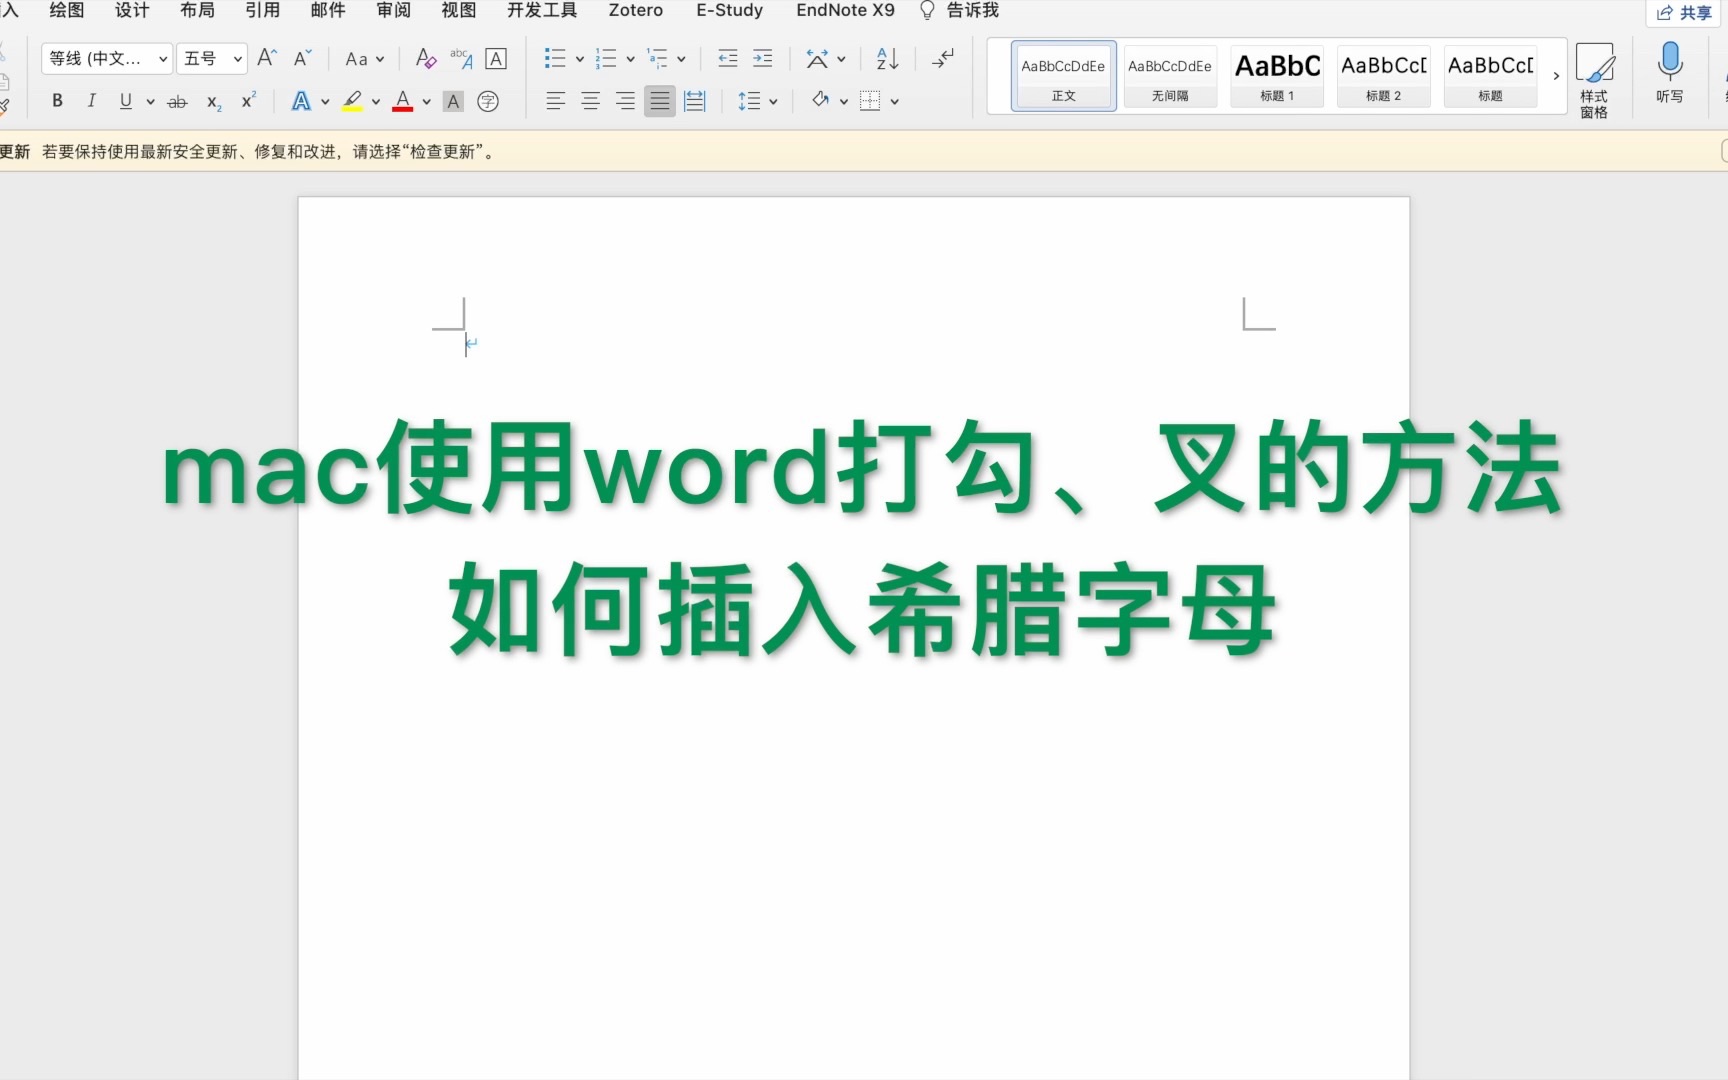Start Dictate with microphone icon
1728x1080 pixels.
click(x=1669, y=73)
